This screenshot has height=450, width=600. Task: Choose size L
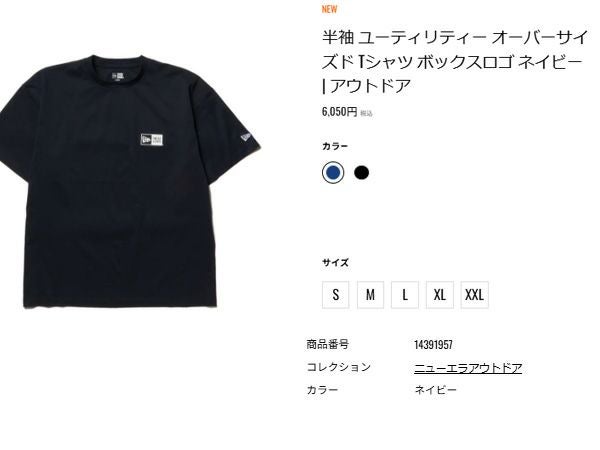(x=405, y=295)
